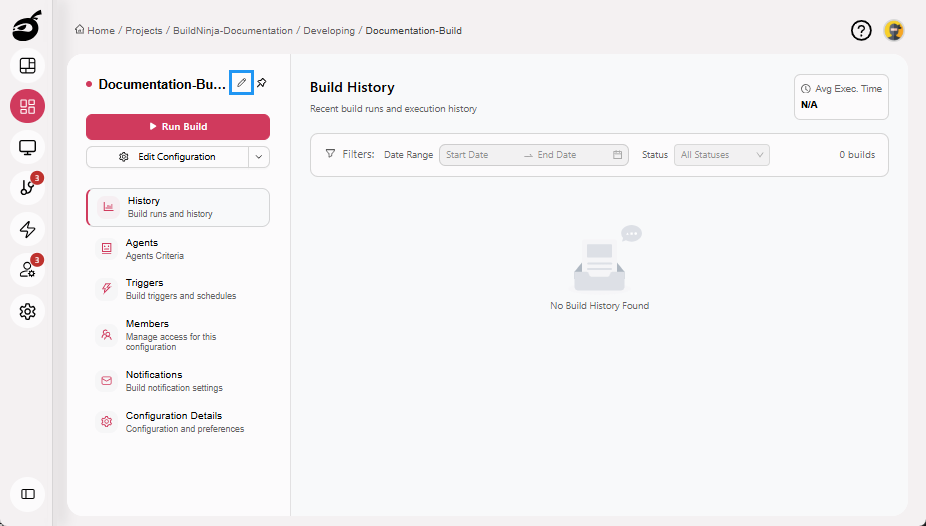Click the Members people icon
Image resolution: width=926 pixels, height=526 pixels.
(106, 335)
